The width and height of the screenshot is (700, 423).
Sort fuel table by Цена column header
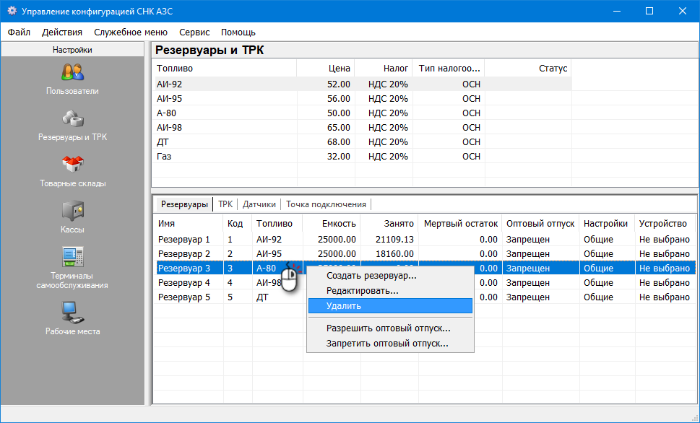[339, 69]
